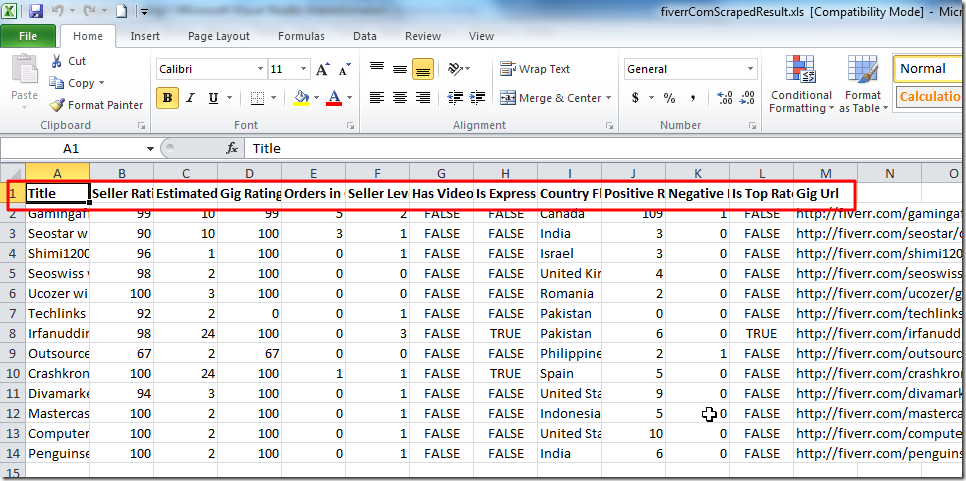Open the Calibri font name dropdown
The image size is (966, 481).
(x=261, y=69)
